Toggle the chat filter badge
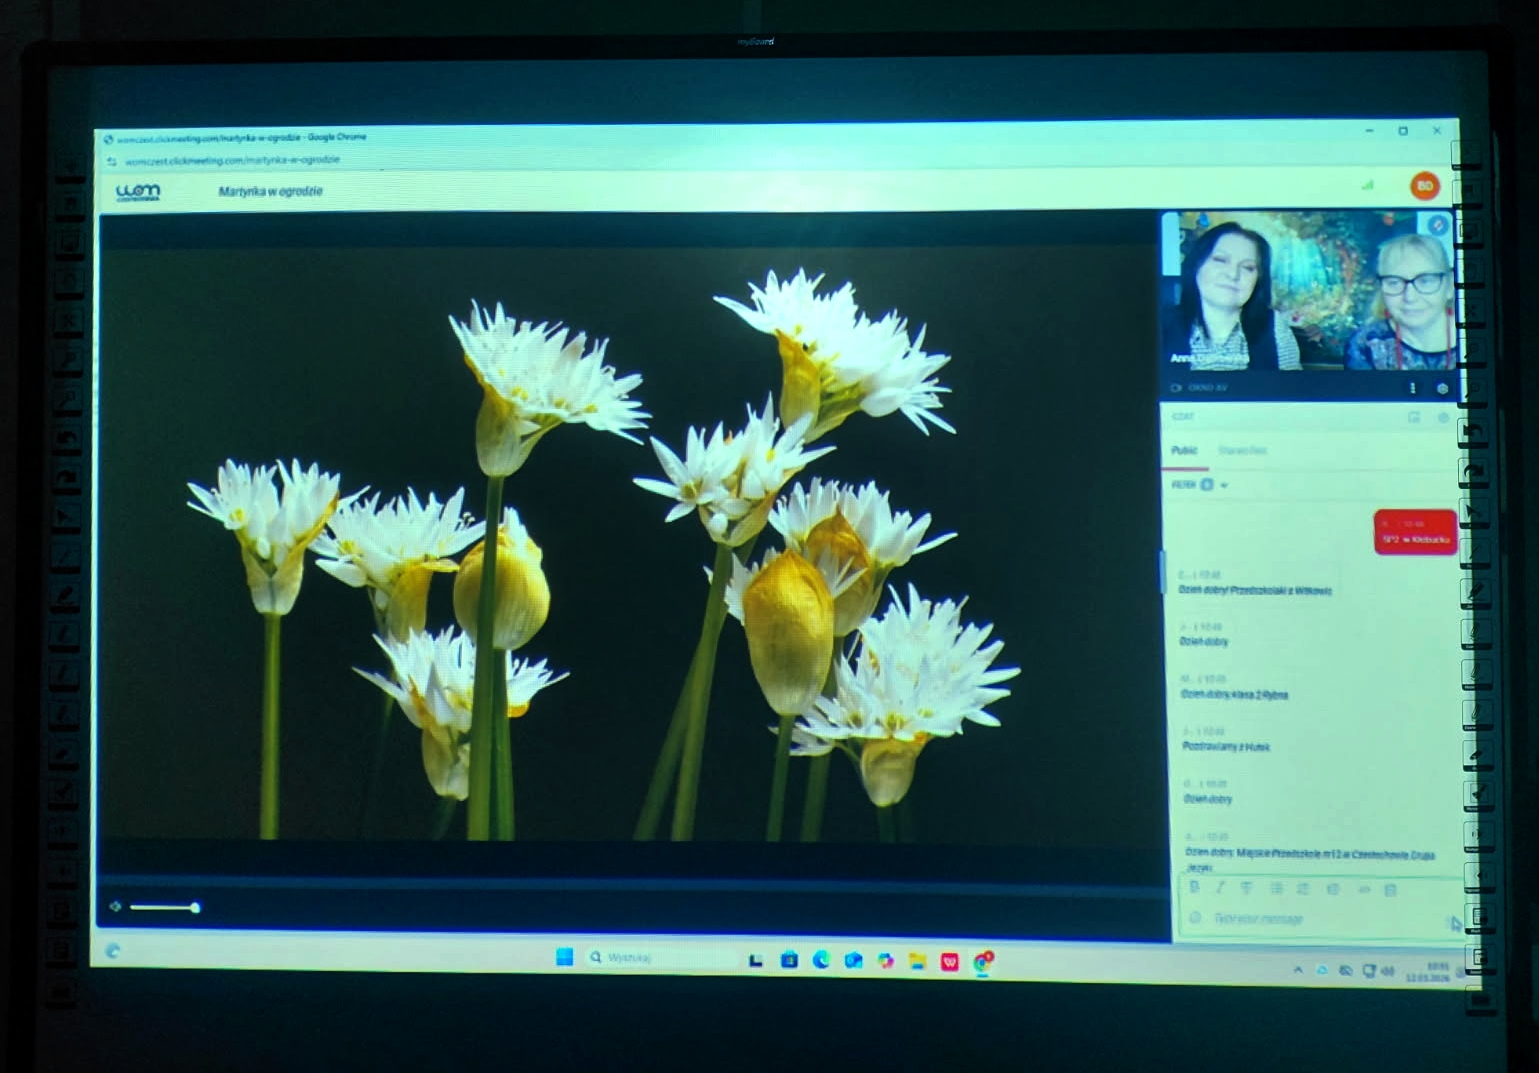1539x1073 pixels. (1207, 485)
